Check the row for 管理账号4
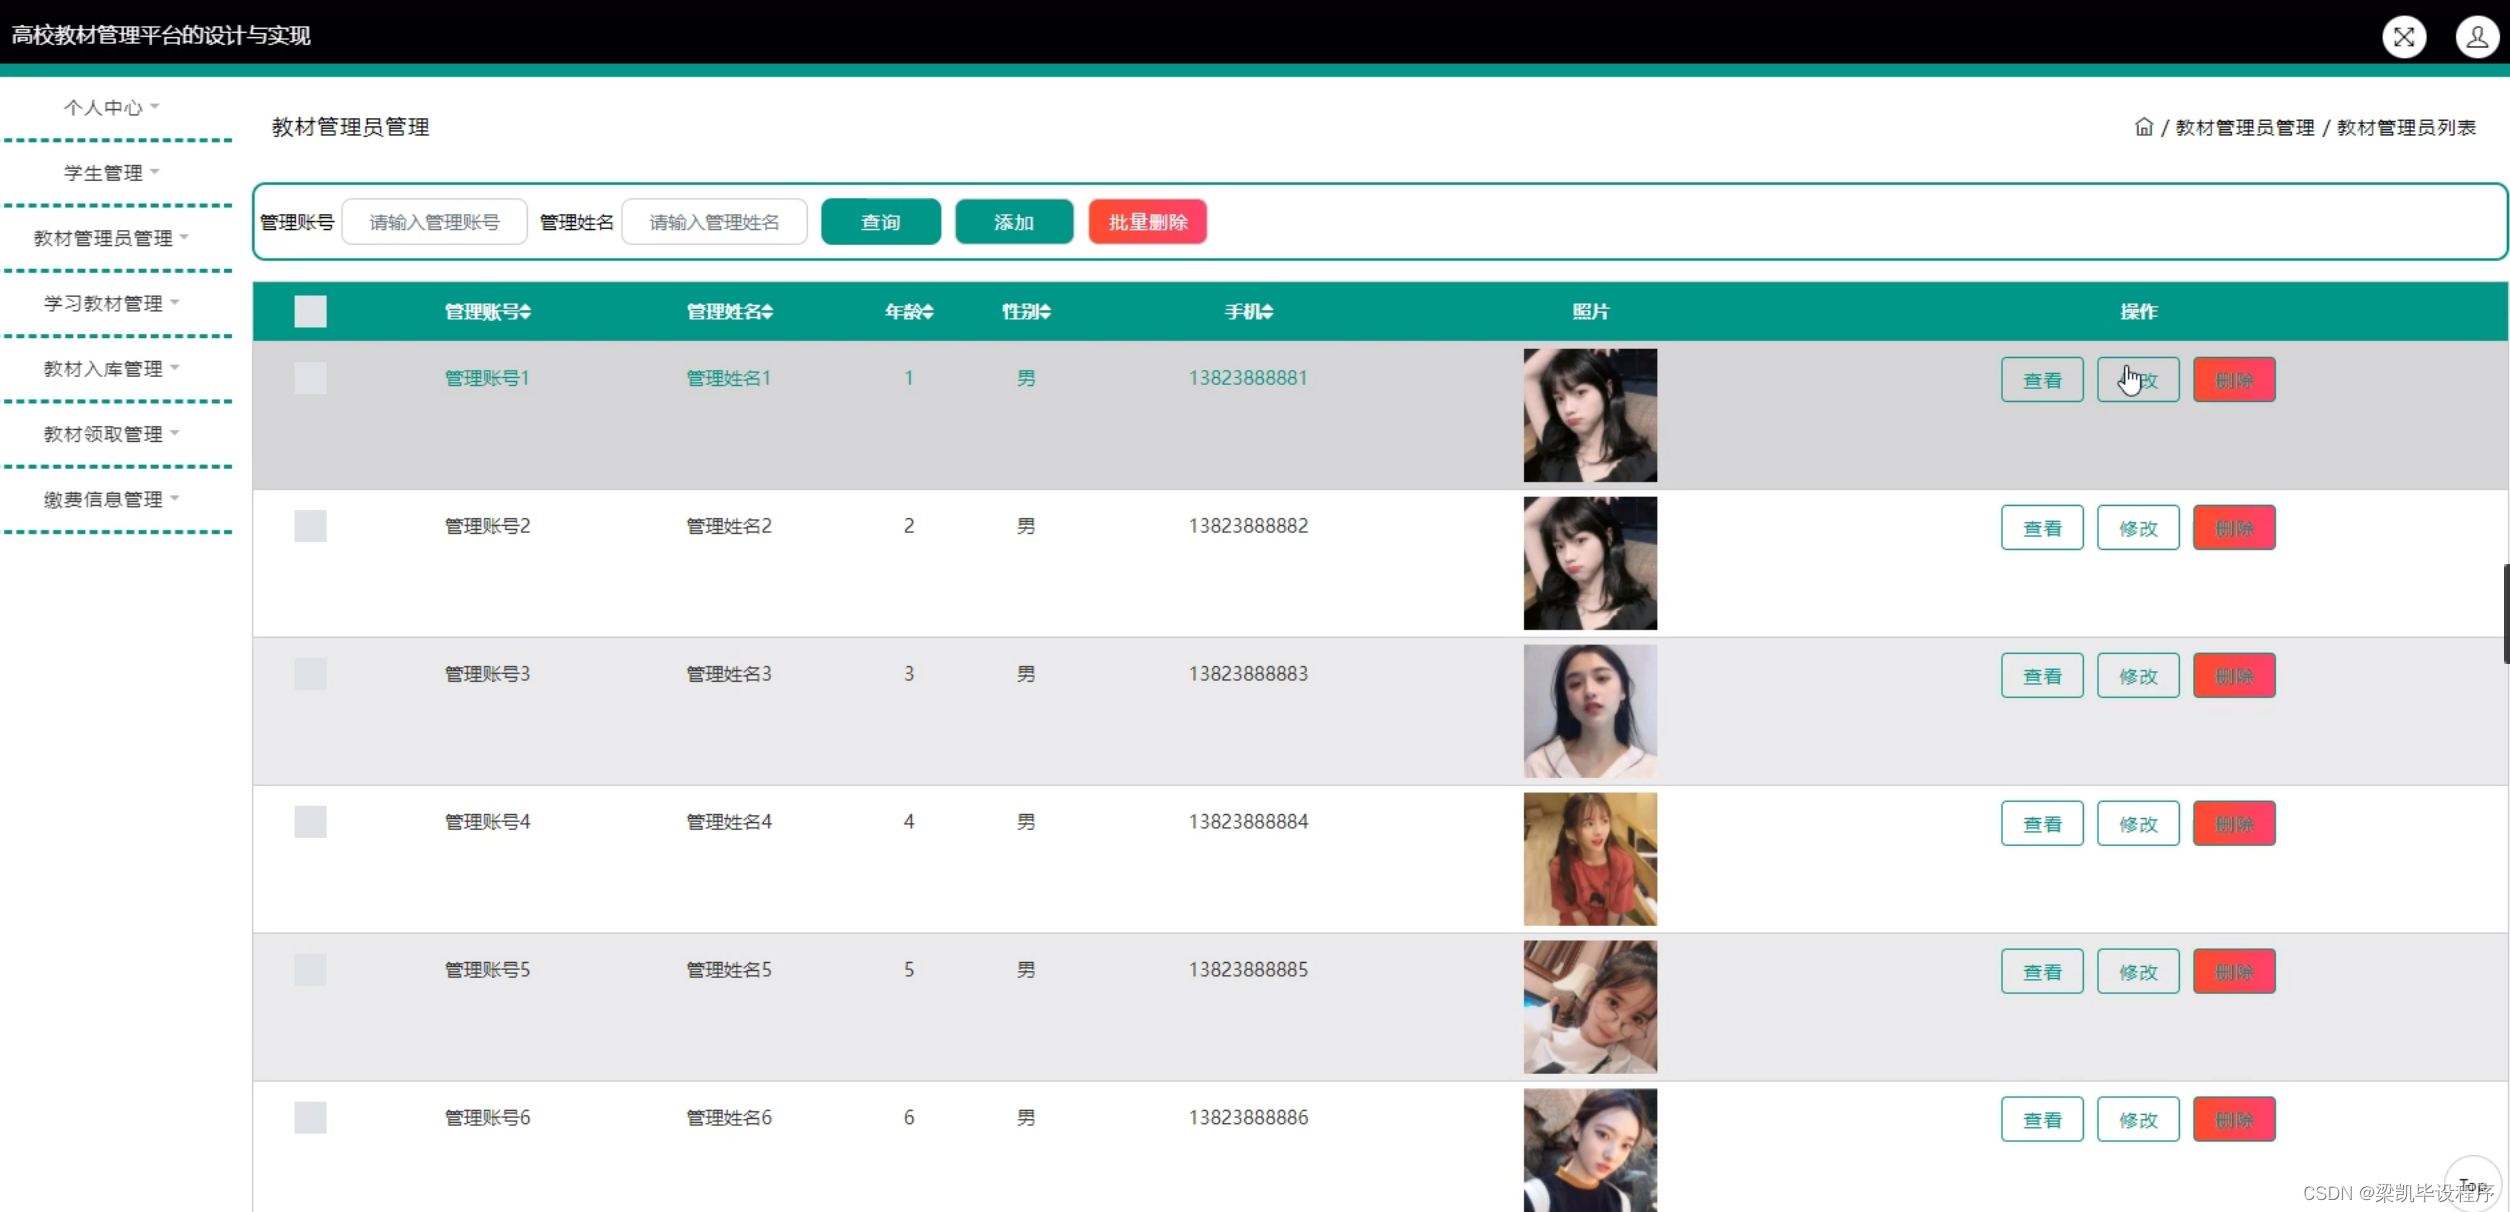Viewport: 2510px width, 1212px height. coord(310,822)
